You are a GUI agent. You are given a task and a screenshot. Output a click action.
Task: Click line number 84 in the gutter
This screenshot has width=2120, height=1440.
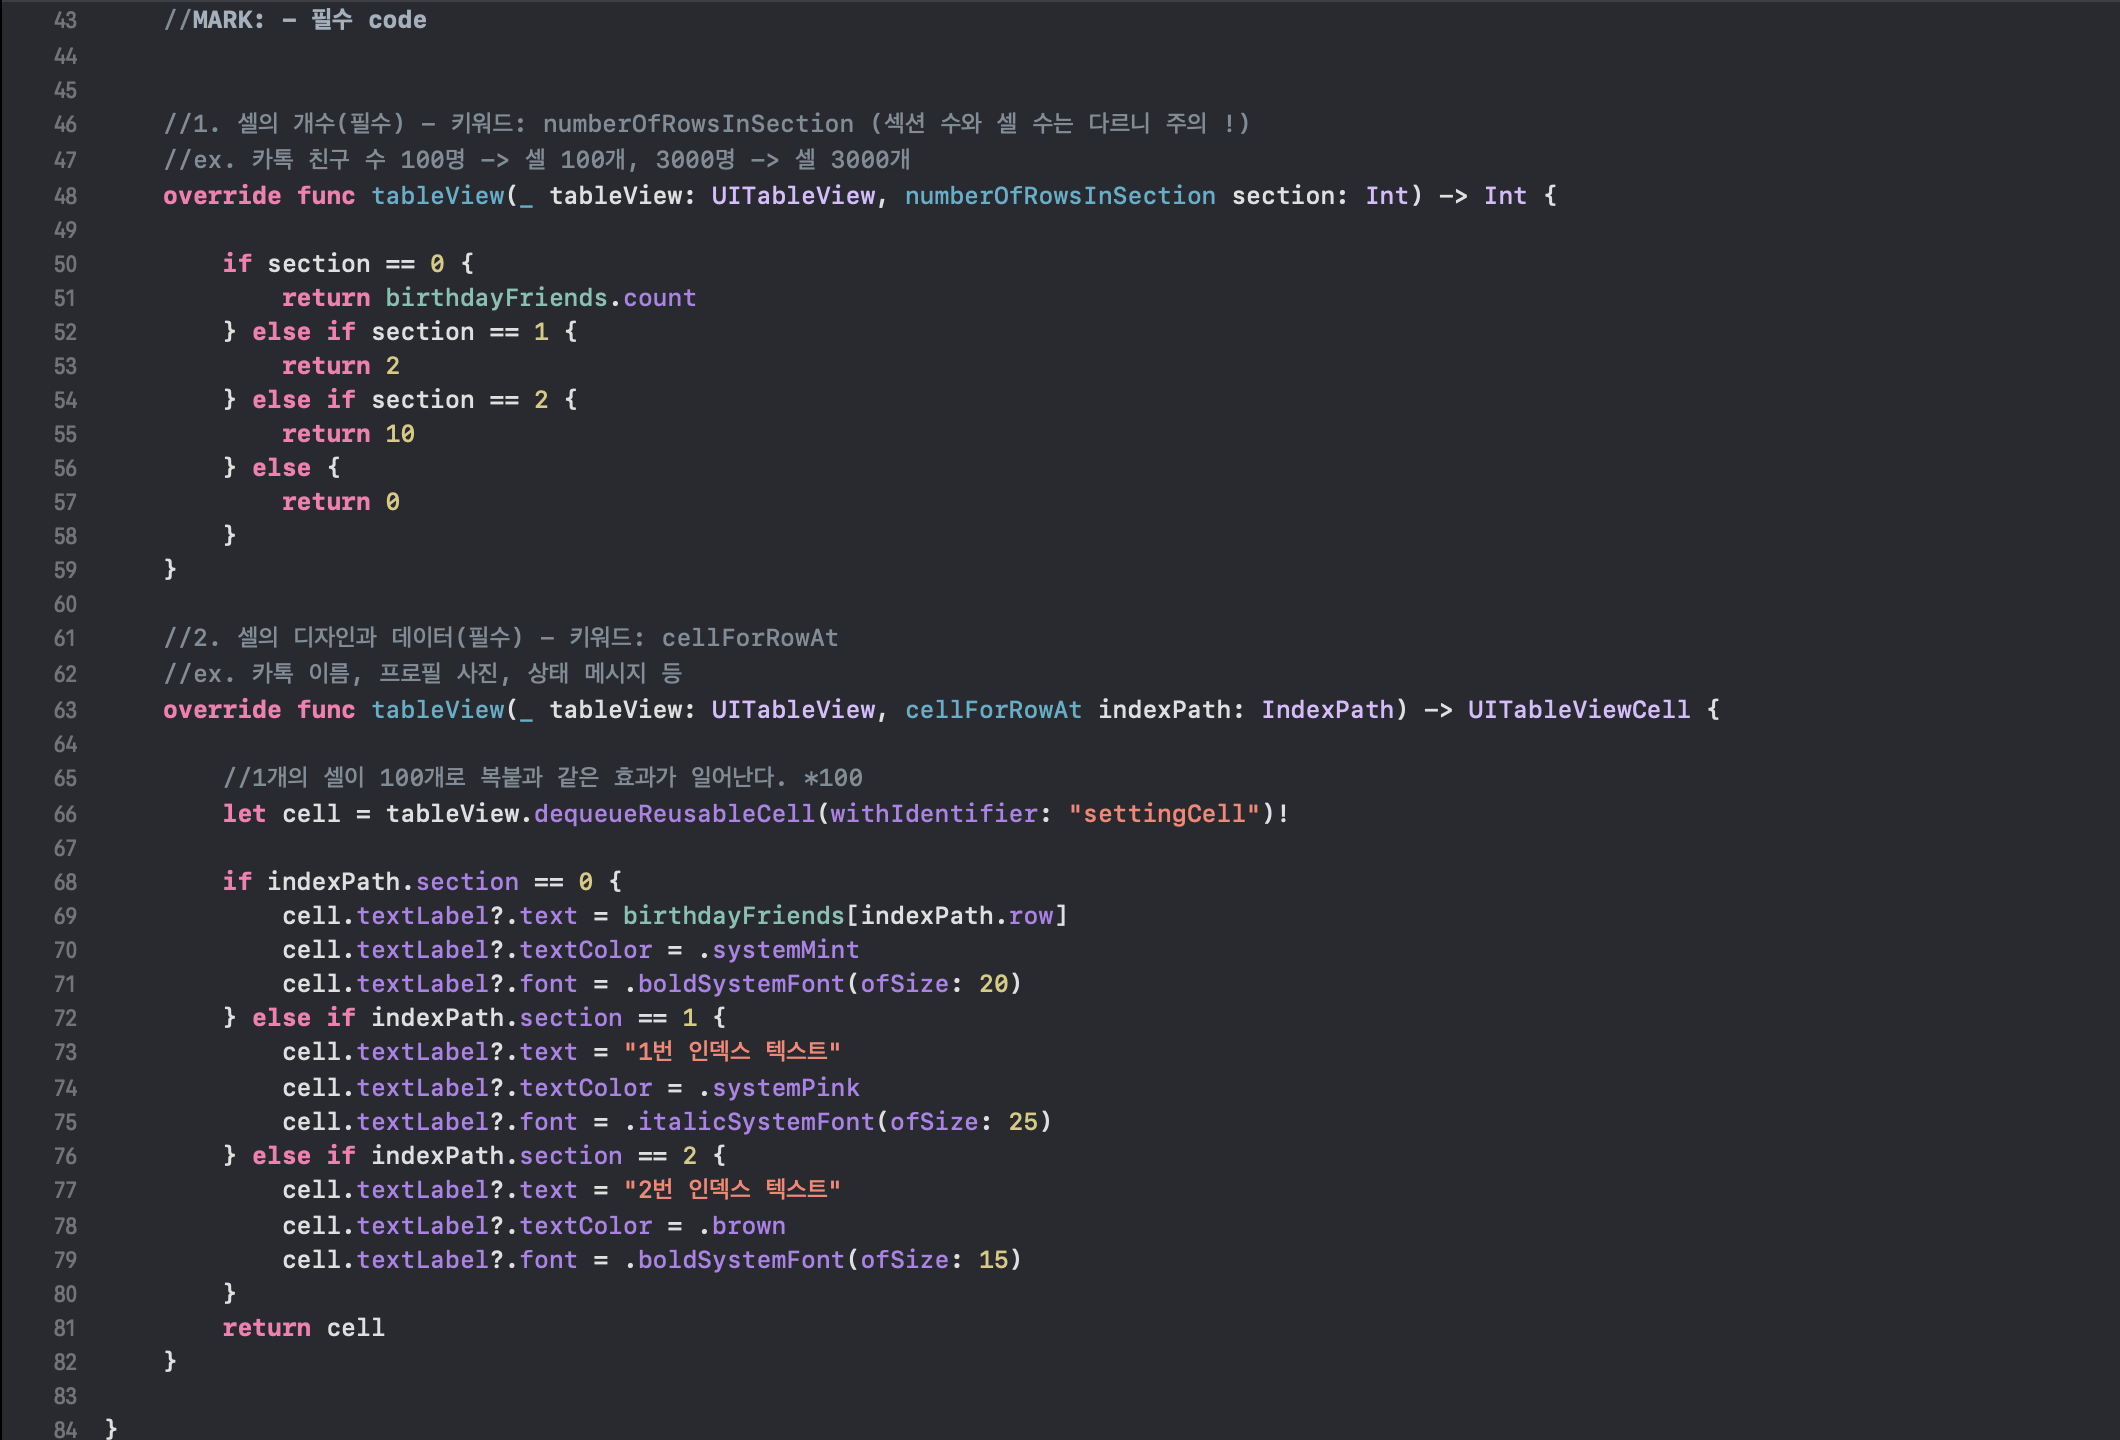65,1430
